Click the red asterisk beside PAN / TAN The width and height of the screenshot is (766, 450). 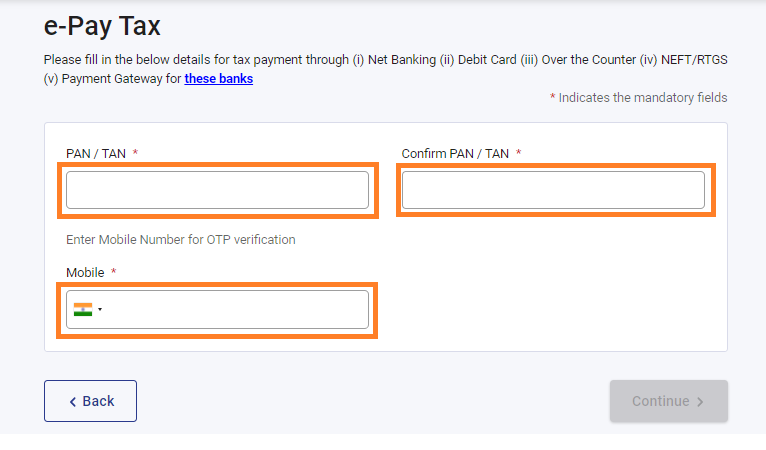coord(135,152)
